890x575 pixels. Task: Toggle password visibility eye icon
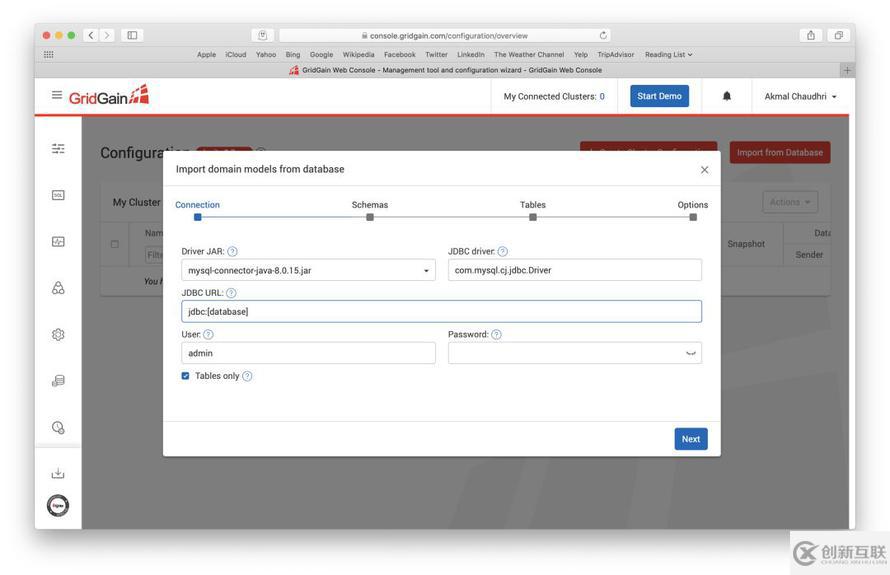click(690, 353)
